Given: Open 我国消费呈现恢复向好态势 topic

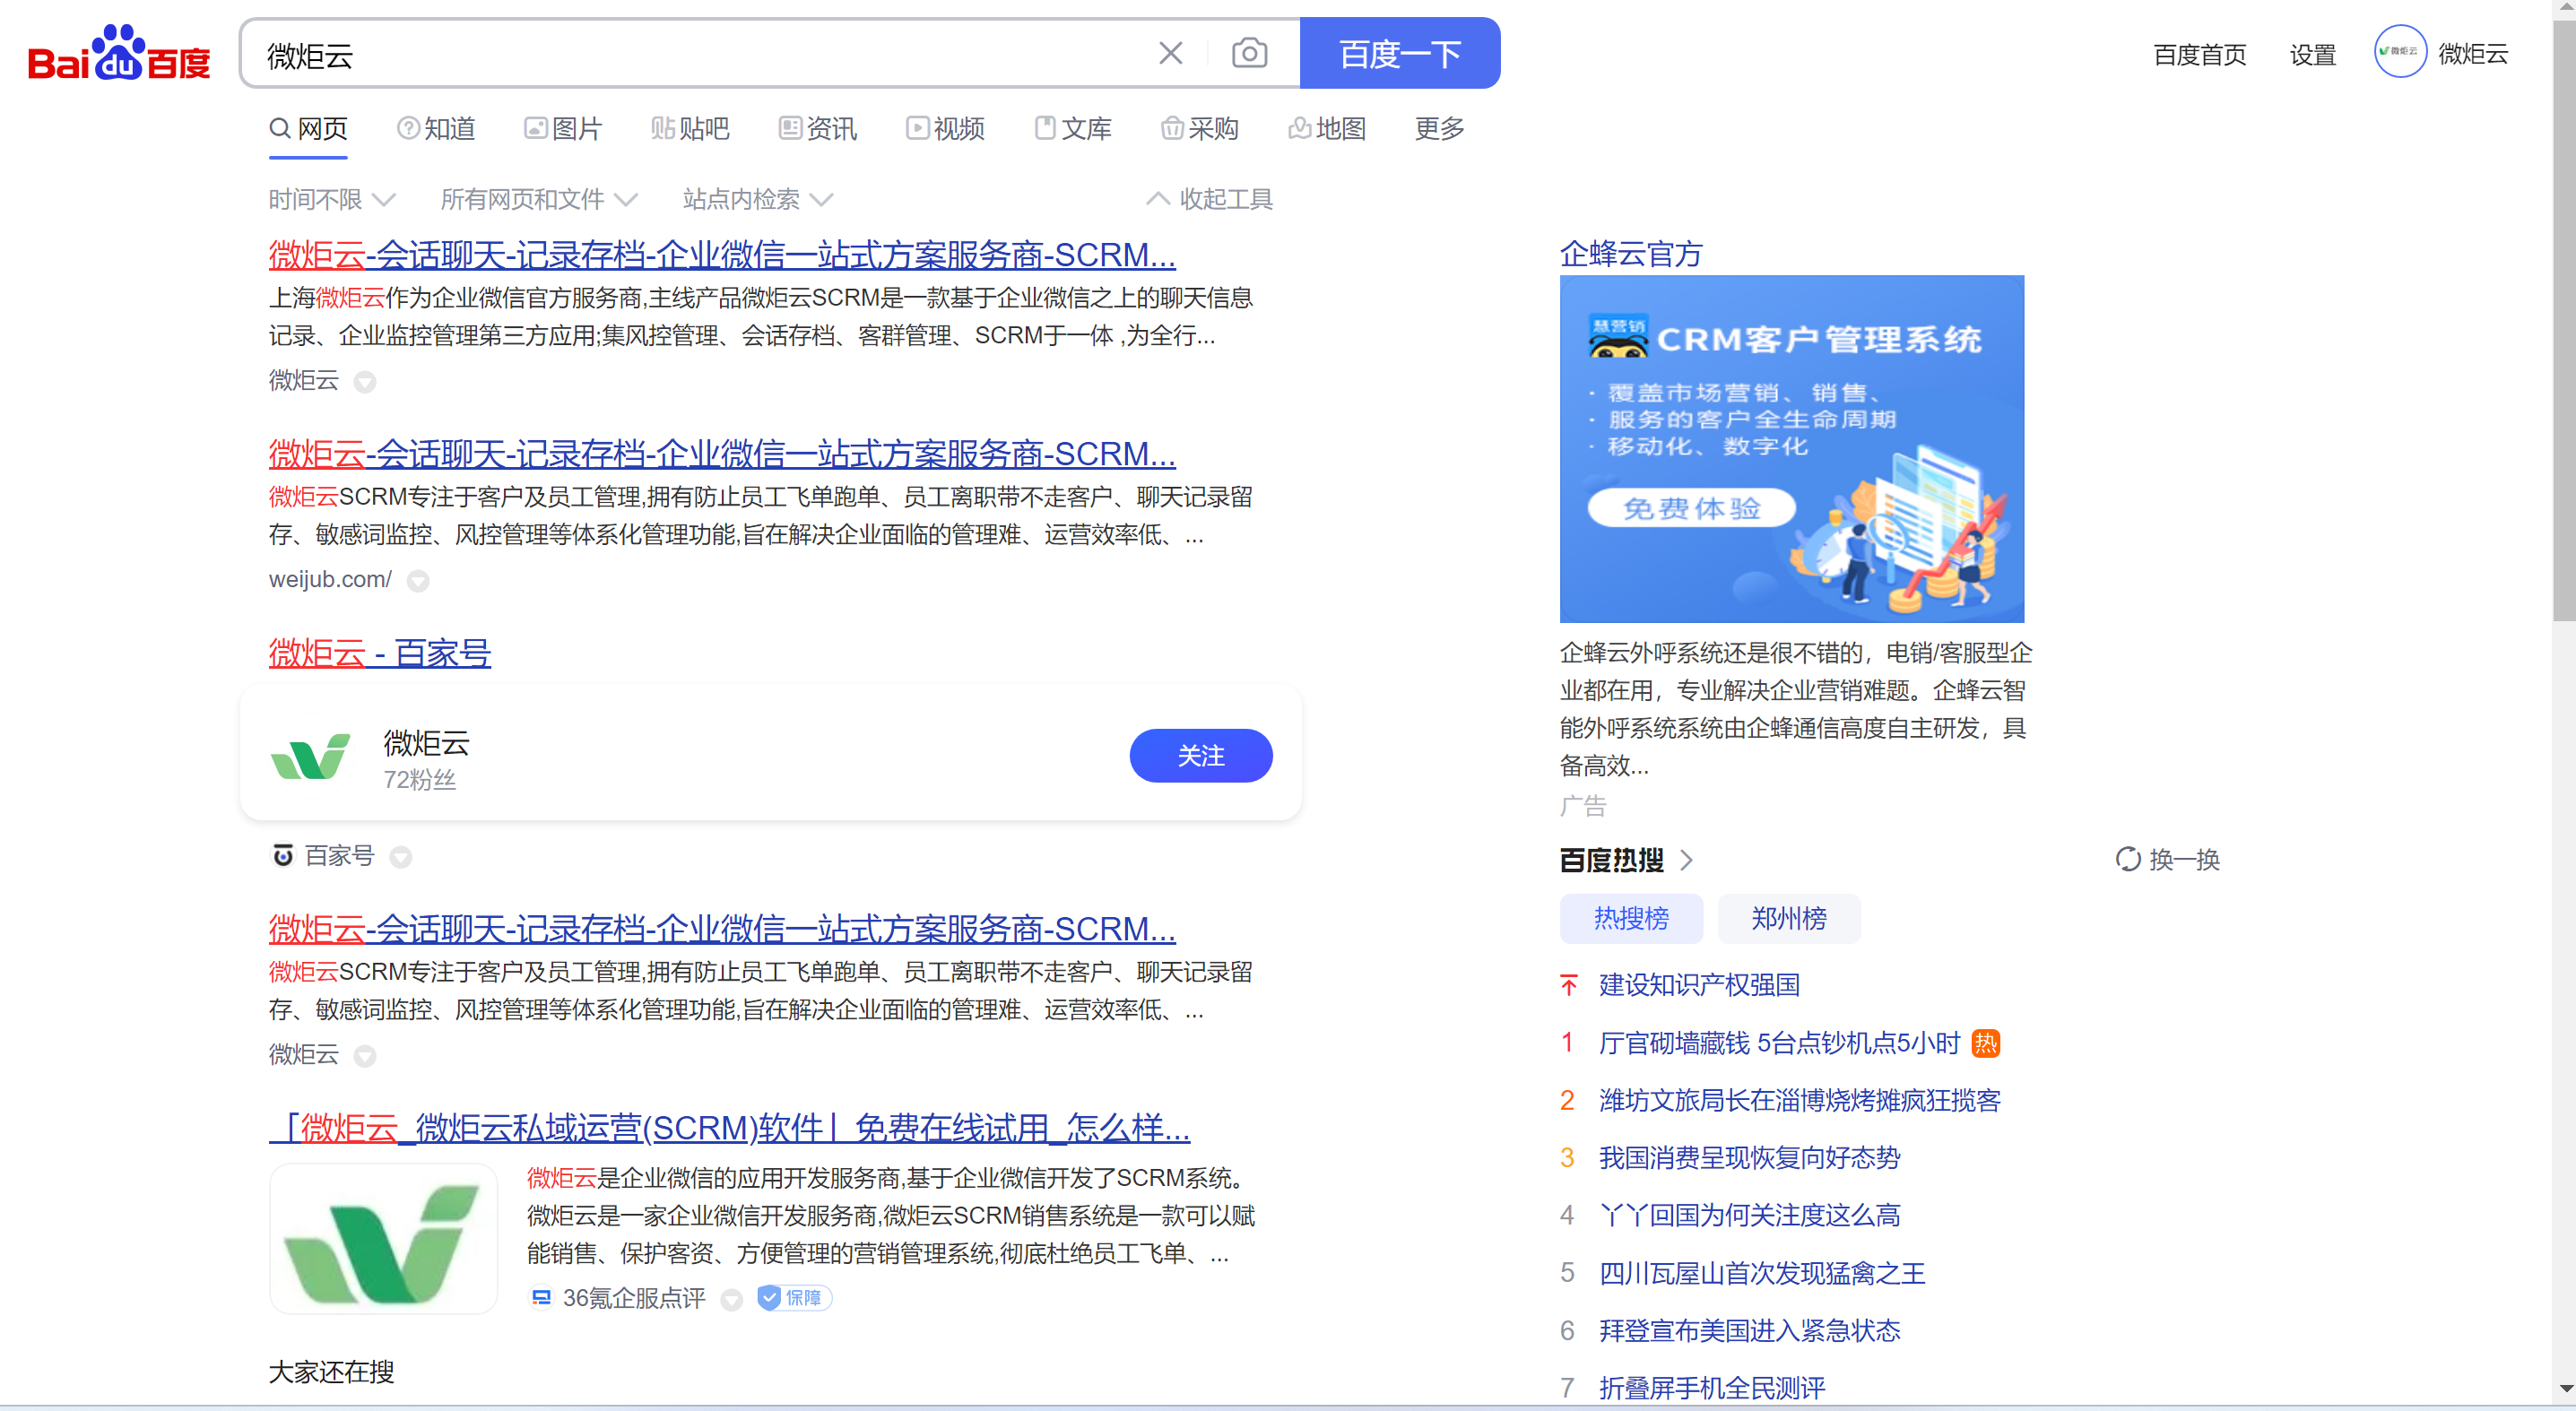Looking at the screenshot, I should 1748,1158.
